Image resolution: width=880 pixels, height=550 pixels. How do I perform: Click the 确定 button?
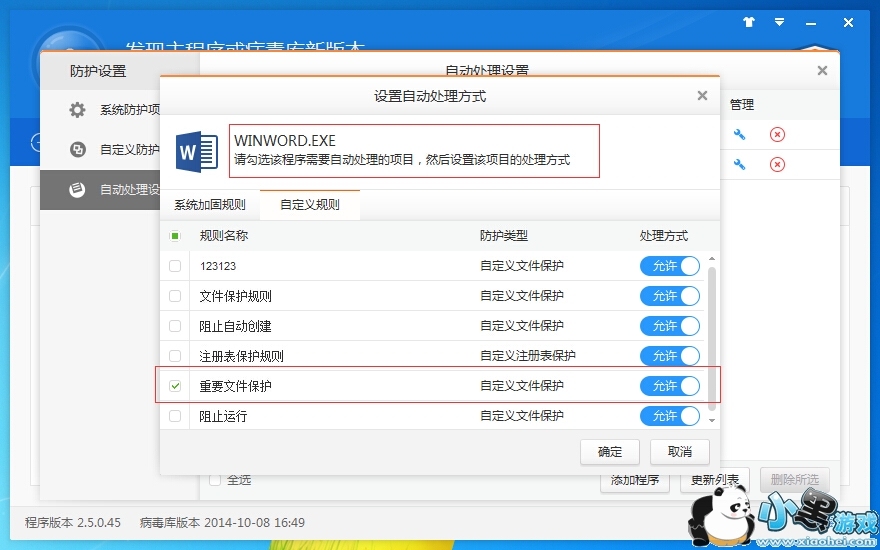point(610,452)
